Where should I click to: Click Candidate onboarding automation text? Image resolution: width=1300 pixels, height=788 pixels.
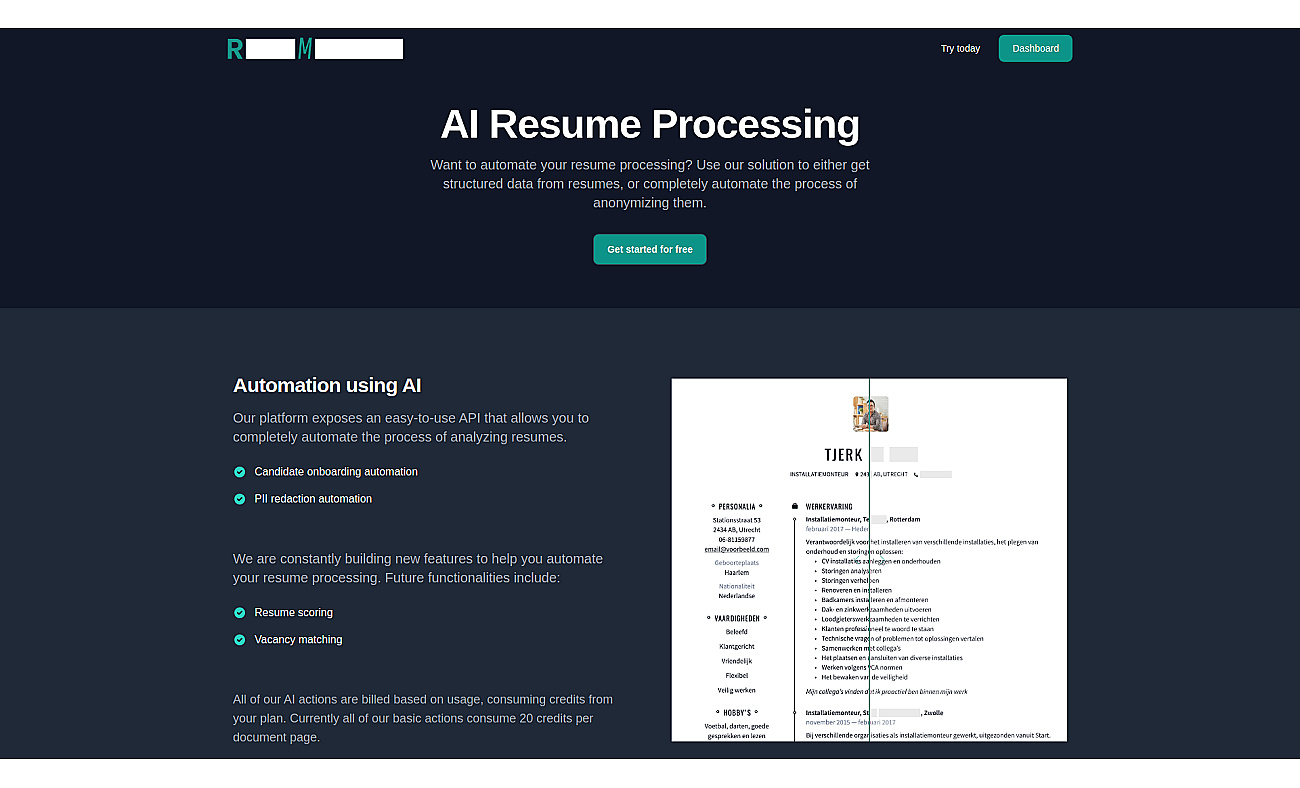tap(336, 472)
